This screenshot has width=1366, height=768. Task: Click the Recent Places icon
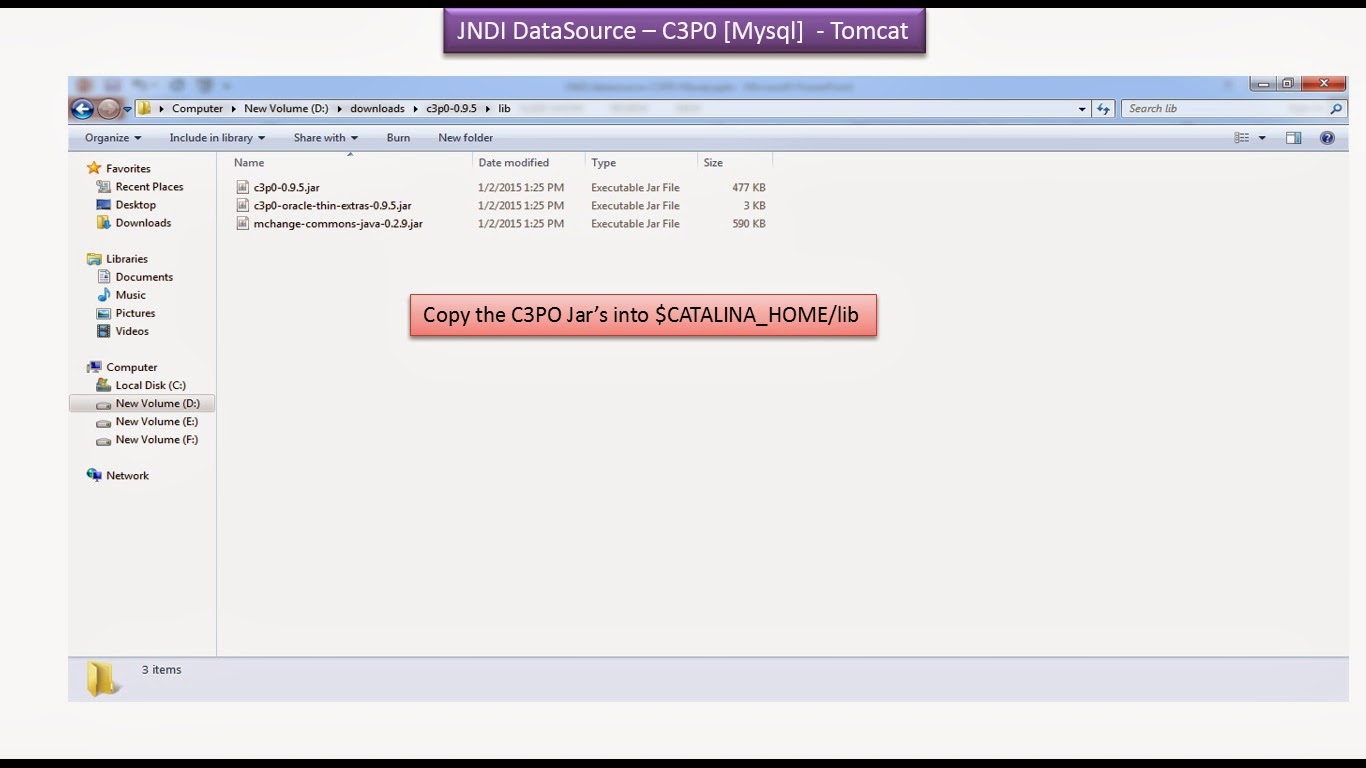(103, 186)
